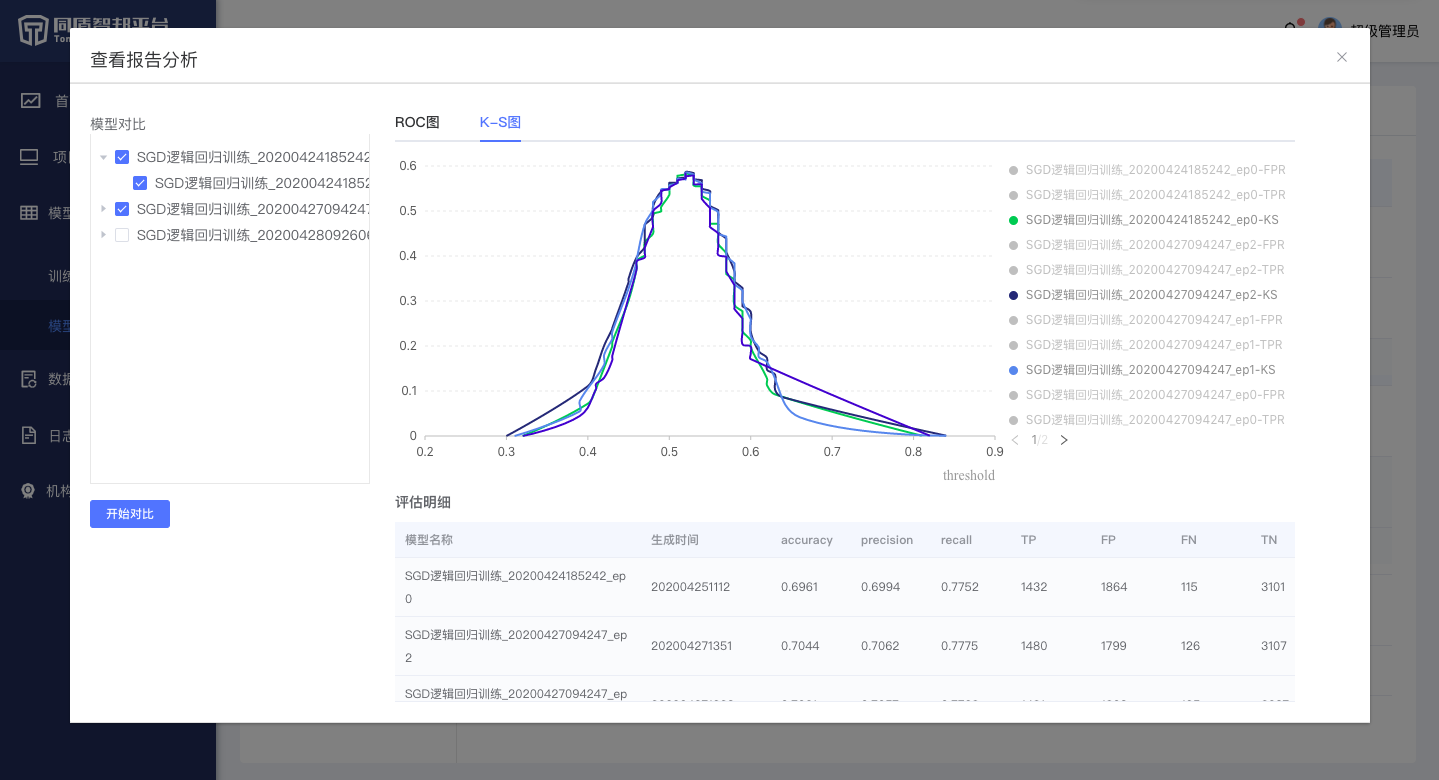This screenshot has height=780, width=1439.
Task: Click the model grid icon in sidebar
Action: (x=30, y=213)
